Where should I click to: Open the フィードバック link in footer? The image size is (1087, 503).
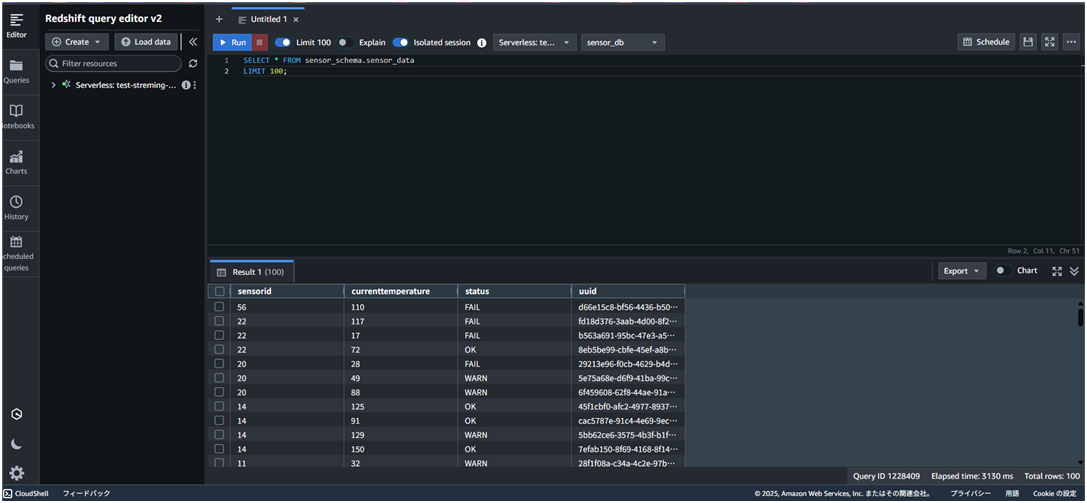(87, 493)
